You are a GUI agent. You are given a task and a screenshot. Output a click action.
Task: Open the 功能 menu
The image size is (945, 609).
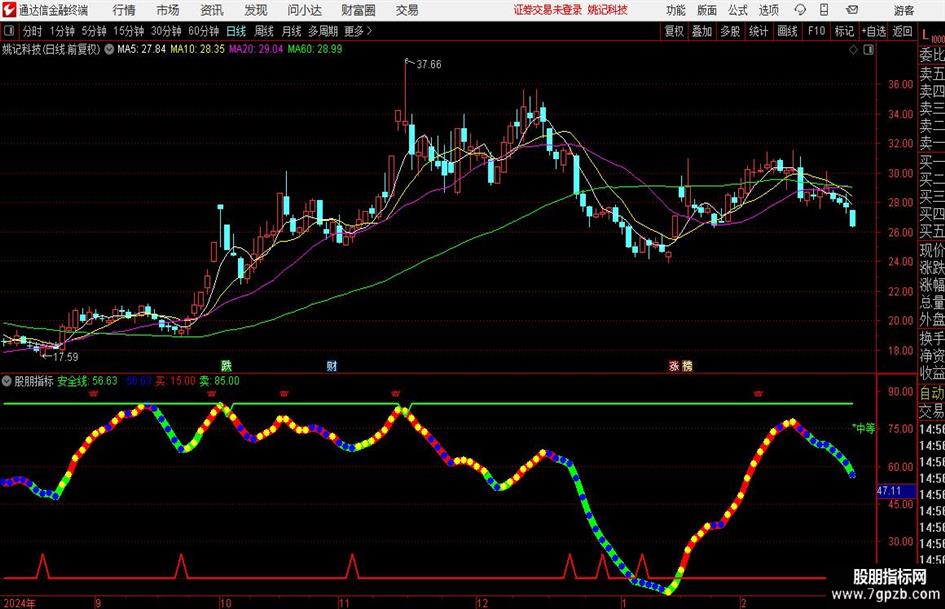[676, 10]
